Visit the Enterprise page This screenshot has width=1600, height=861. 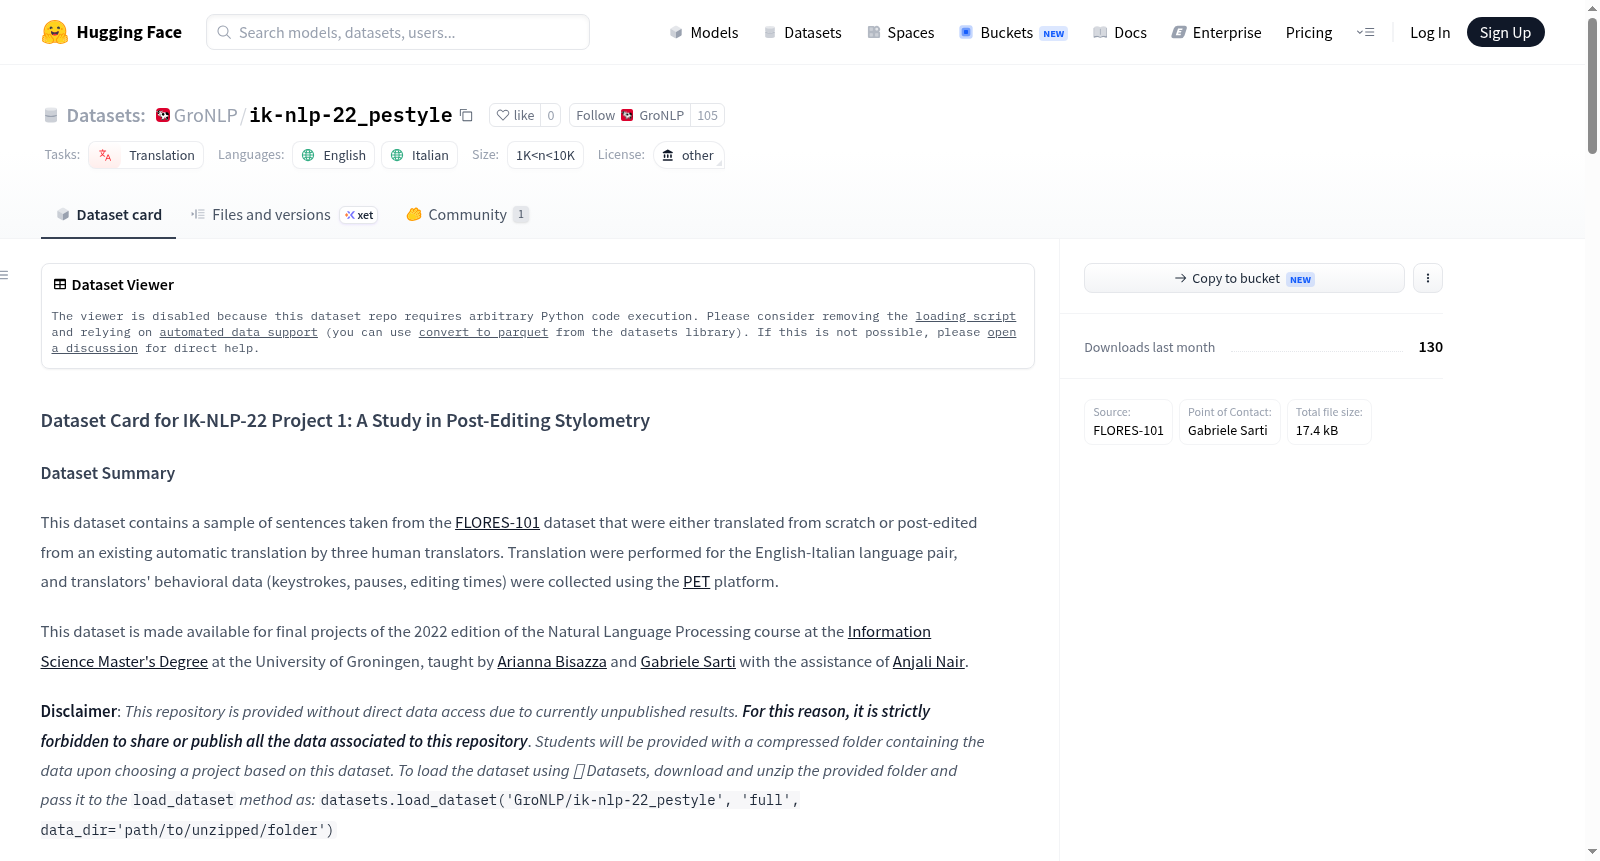tap(1216, 32)
